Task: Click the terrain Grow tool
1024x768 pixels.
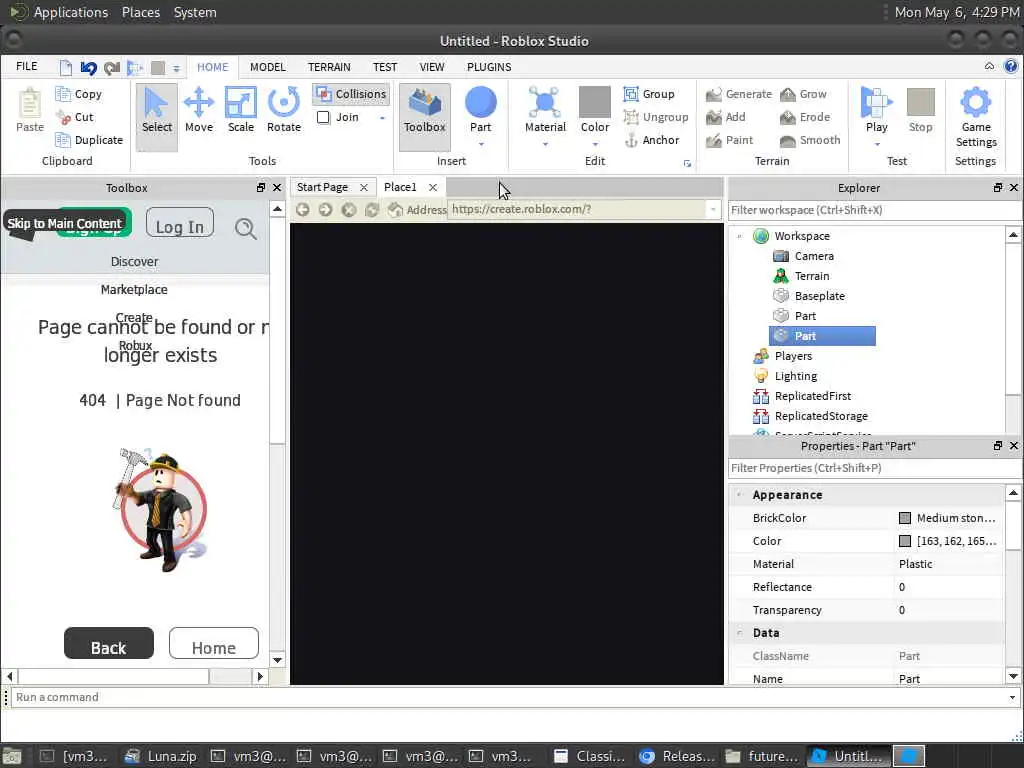Action: [803, 94]
